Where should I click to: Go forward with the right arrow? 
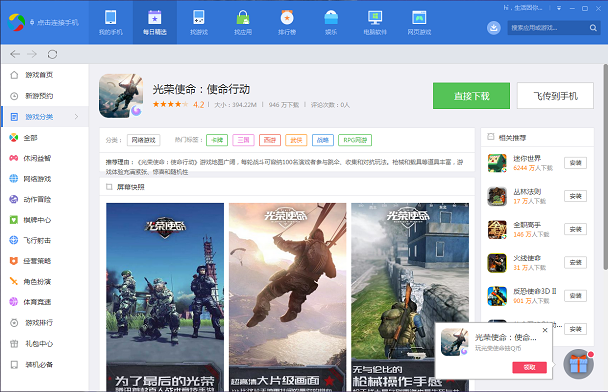32,54
